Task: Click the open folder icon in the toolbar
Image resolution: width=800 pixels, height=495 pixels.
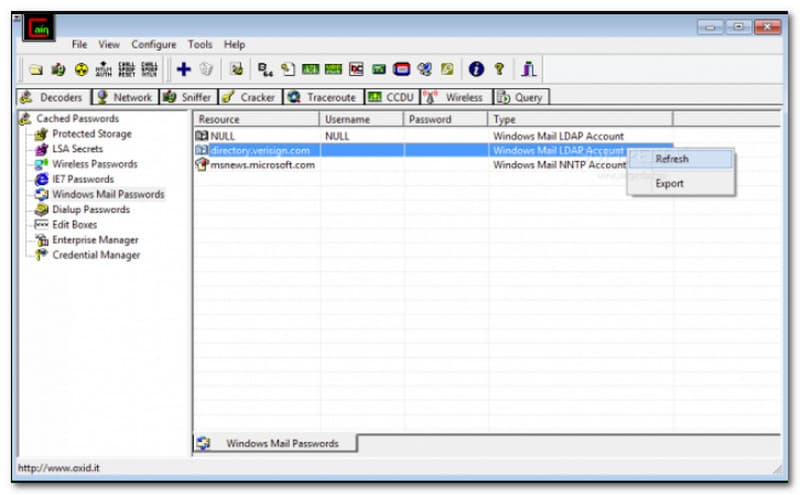Action: 36,69
